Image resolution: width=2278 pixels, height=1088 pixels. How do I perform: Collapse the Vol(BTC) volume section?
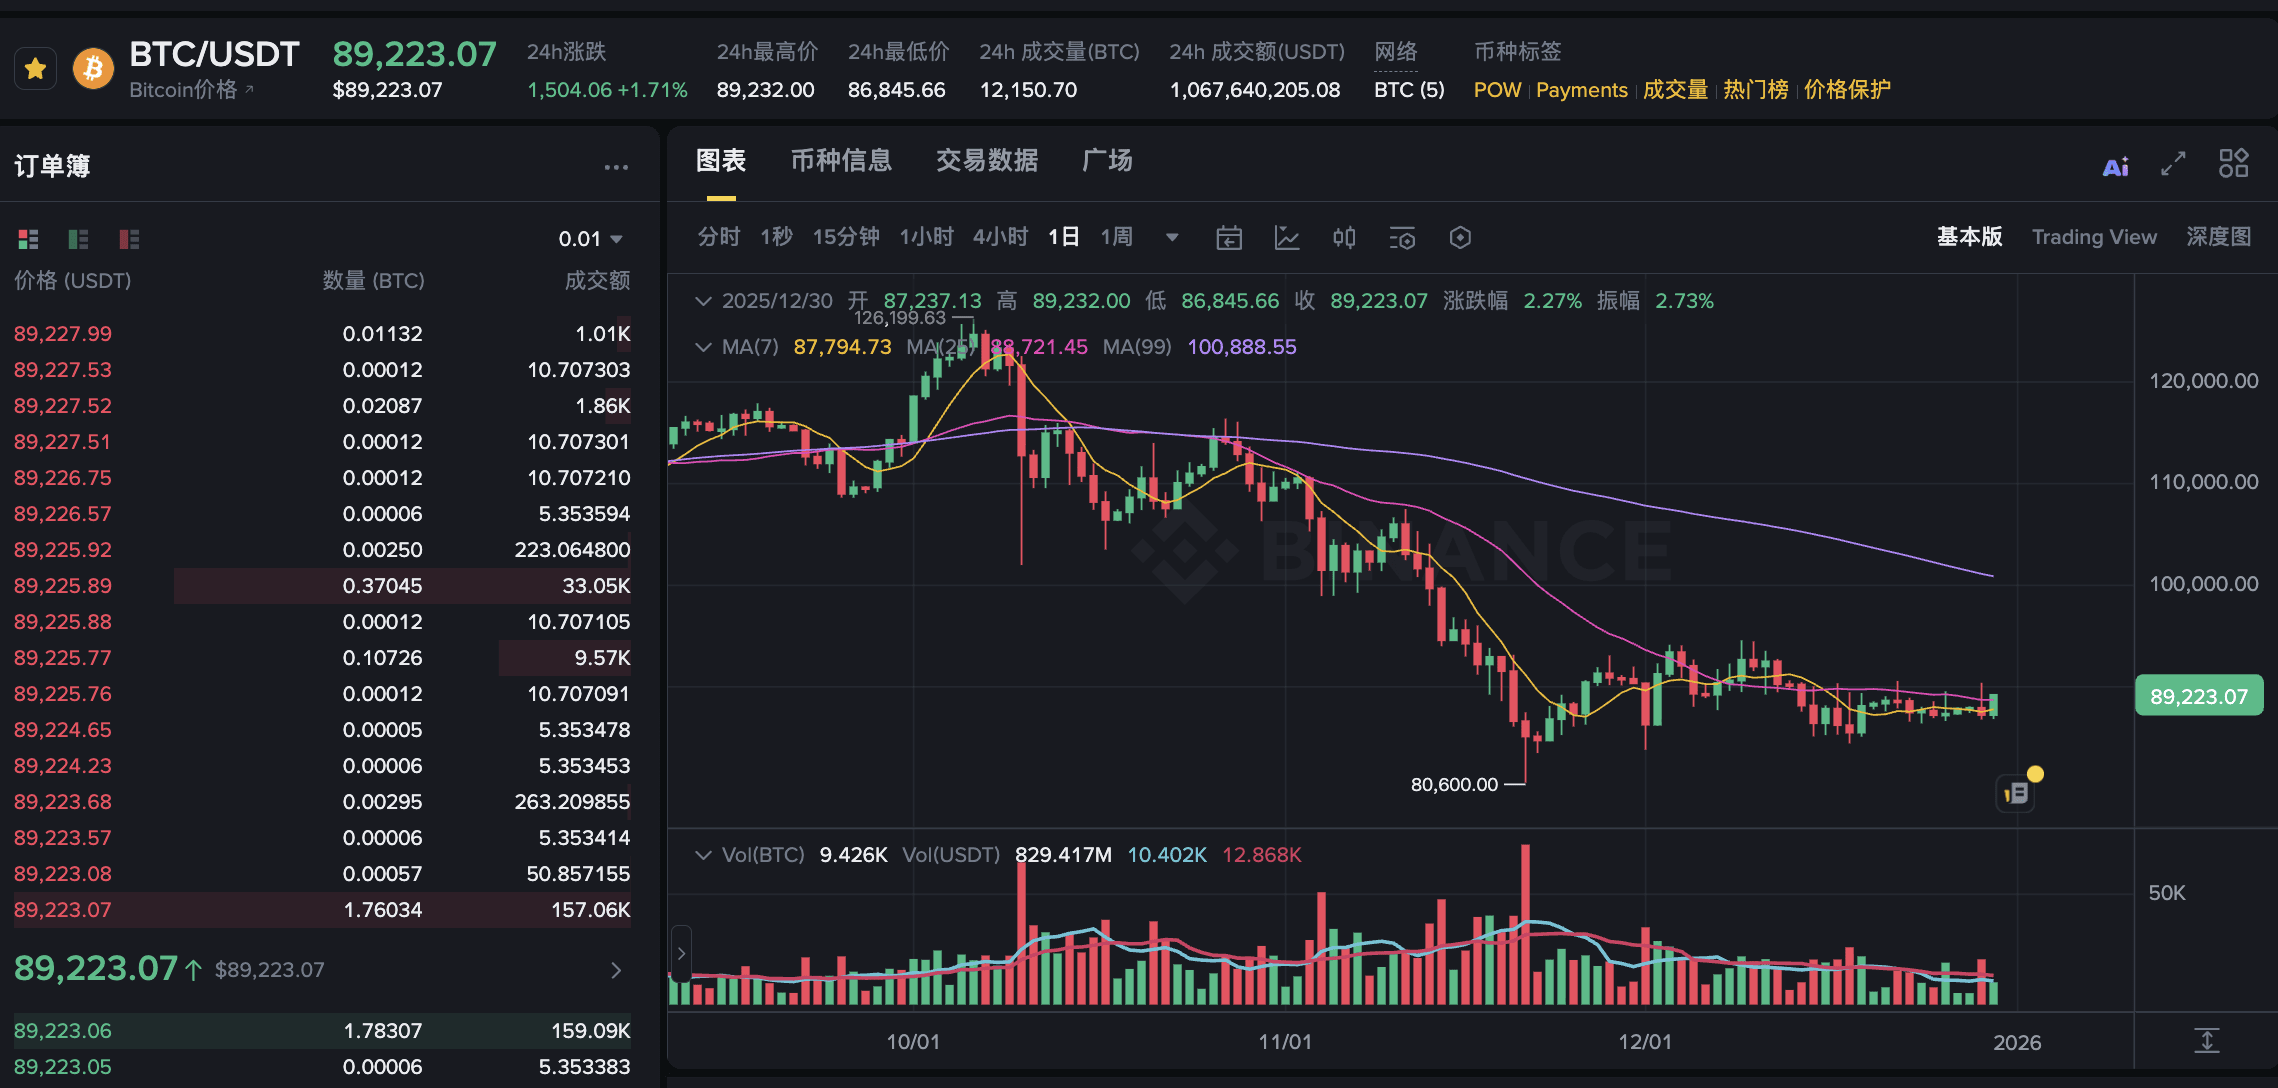(703, 855)
